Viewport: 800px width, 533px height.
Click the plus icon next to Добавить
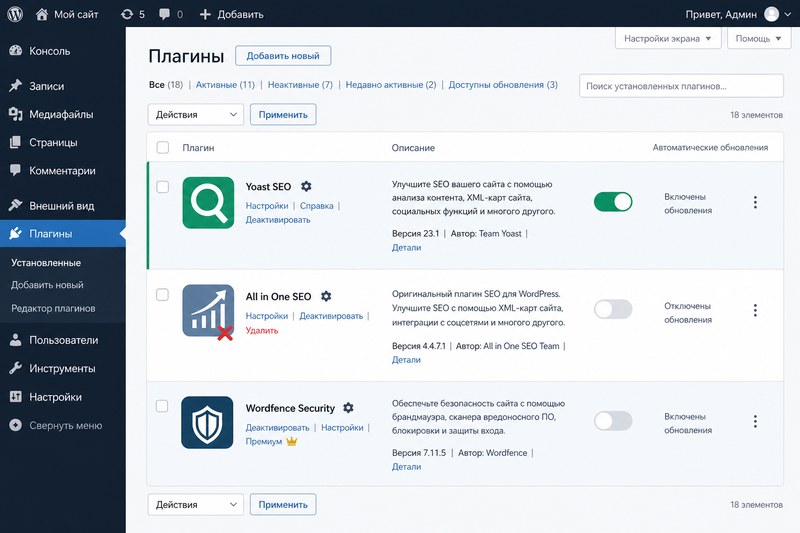[205, 14]
